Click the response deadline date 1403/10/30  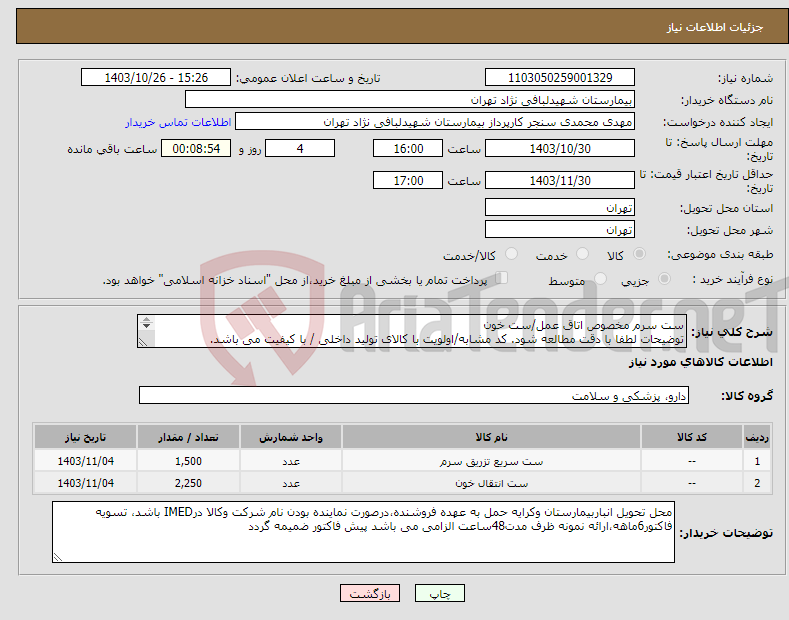pyautogui.click(x=560, y=148)
